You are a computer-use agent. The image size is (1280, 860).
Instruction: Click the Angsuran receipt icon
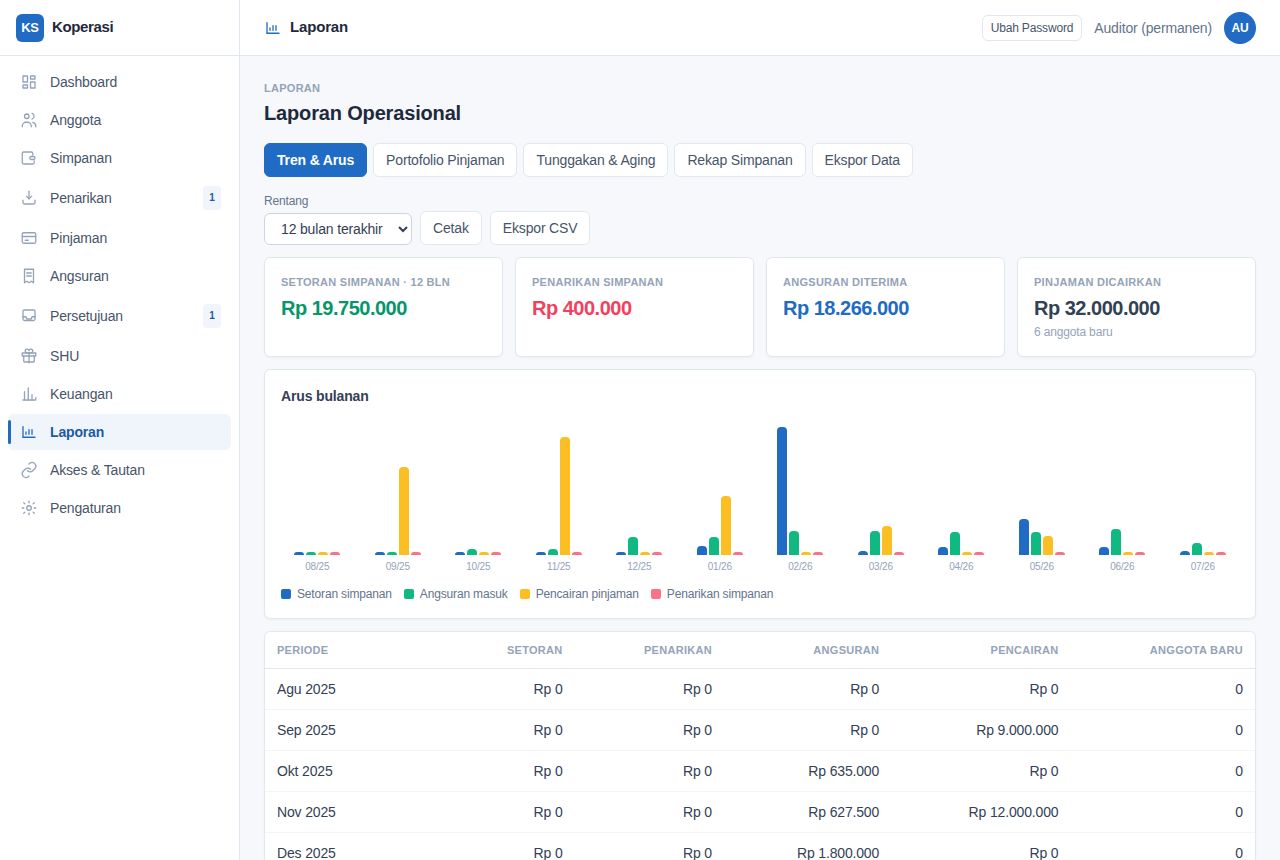click(x=29, y=276)
